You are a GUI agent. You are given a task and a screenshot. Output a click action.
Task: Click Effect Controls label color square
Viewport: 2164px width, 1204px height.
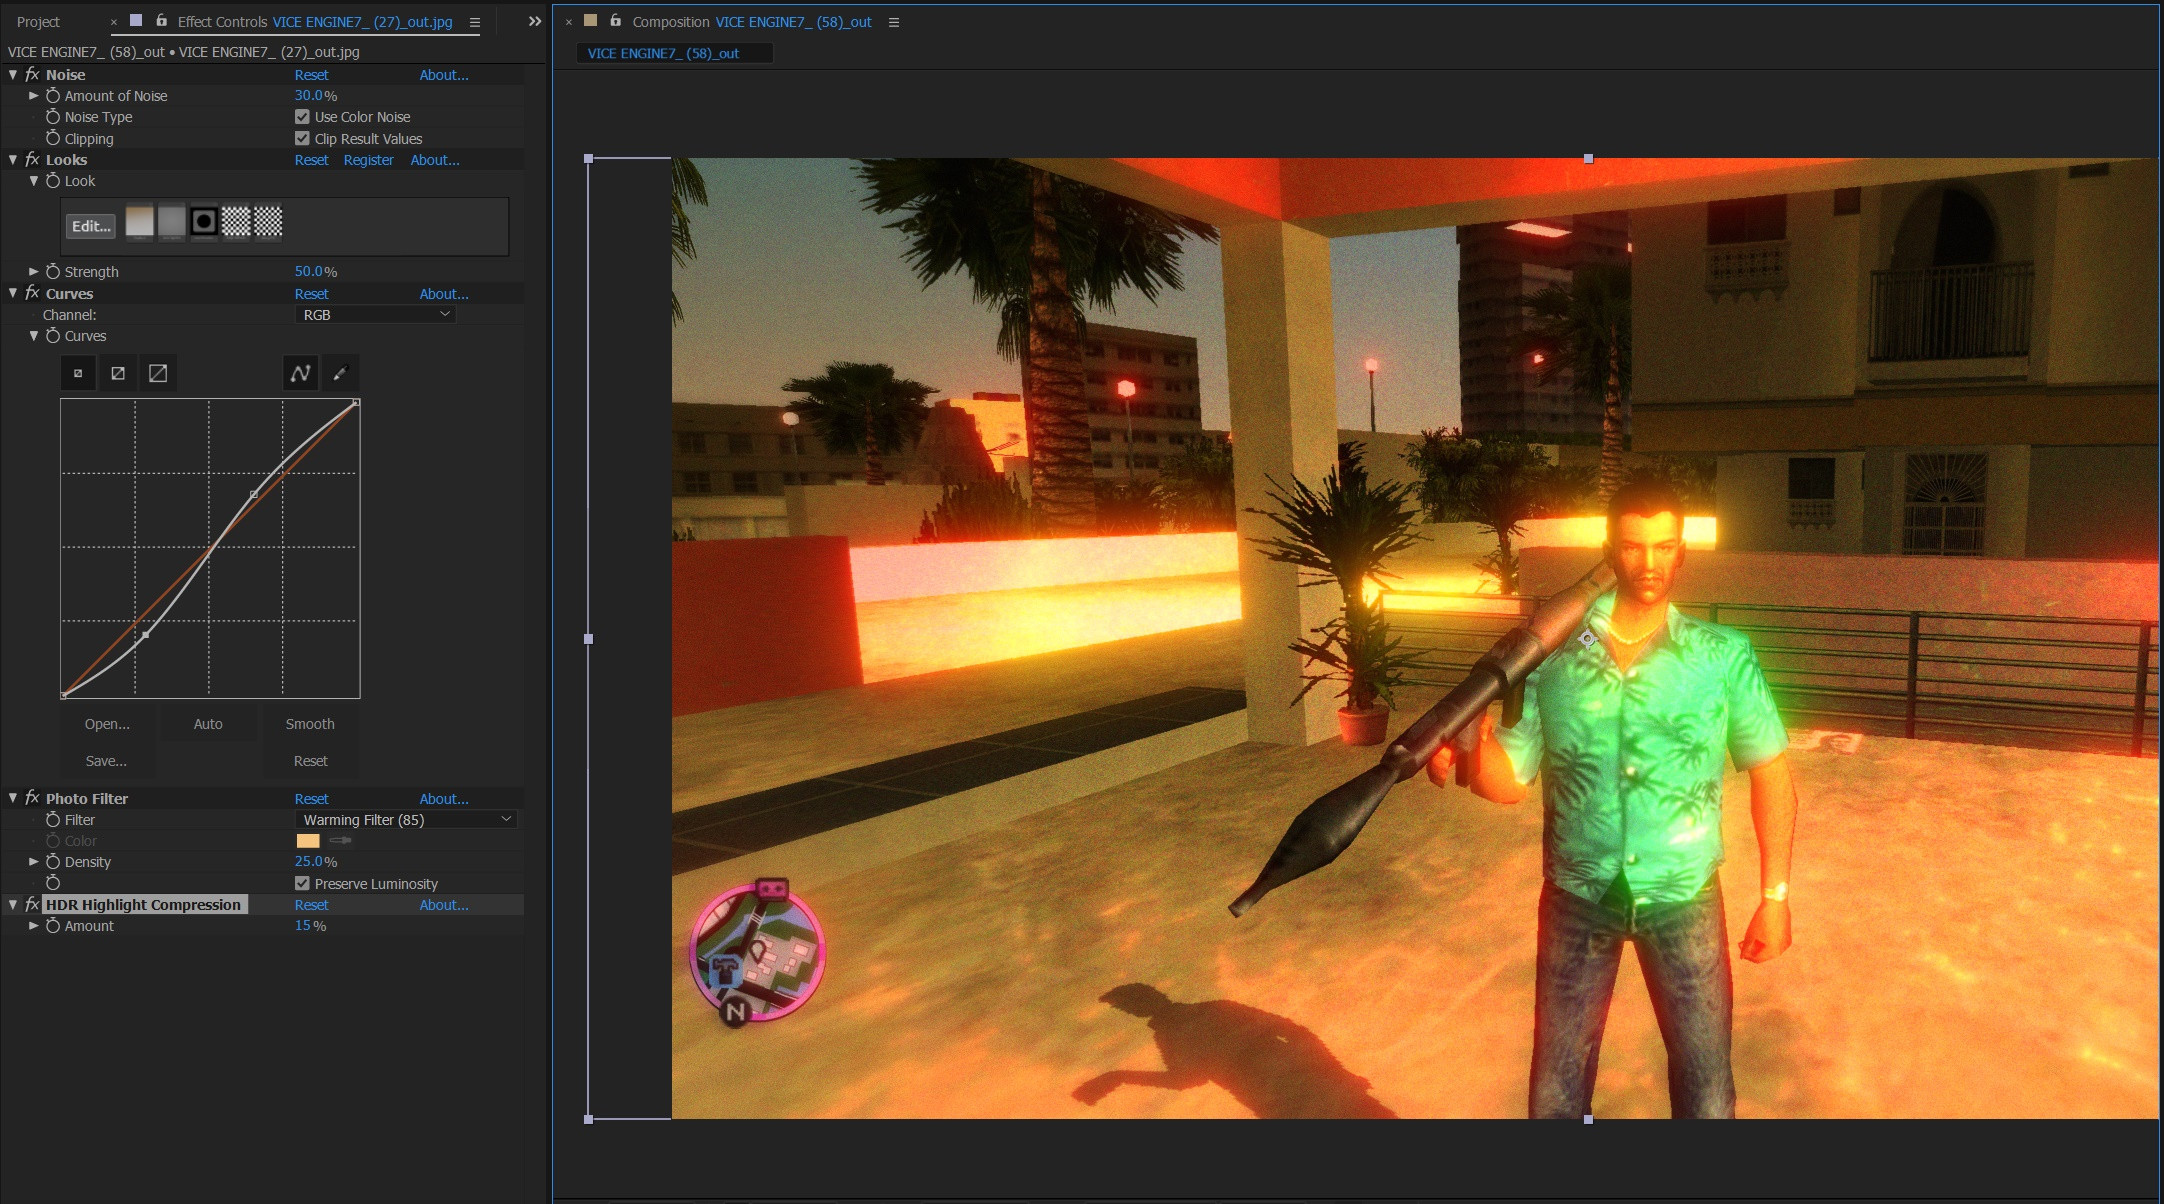[136, 20]
